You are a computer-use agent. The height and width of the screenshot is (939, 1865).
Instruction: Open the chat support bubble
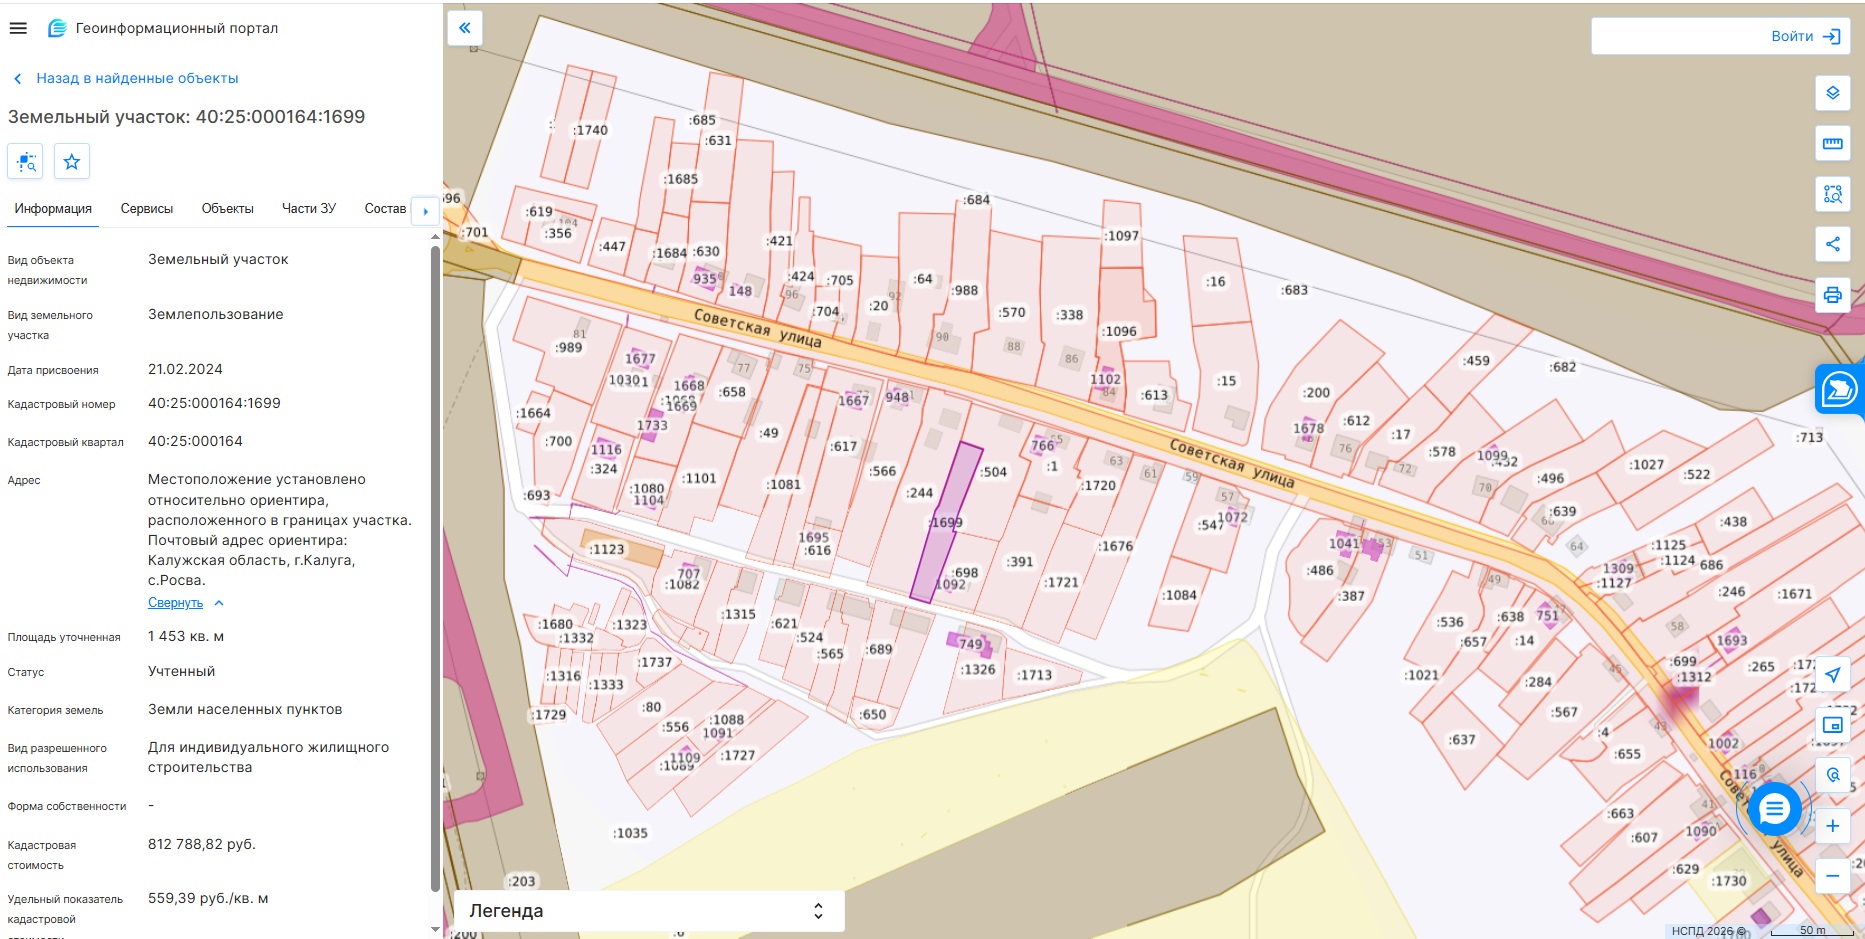click(1774, 809)
